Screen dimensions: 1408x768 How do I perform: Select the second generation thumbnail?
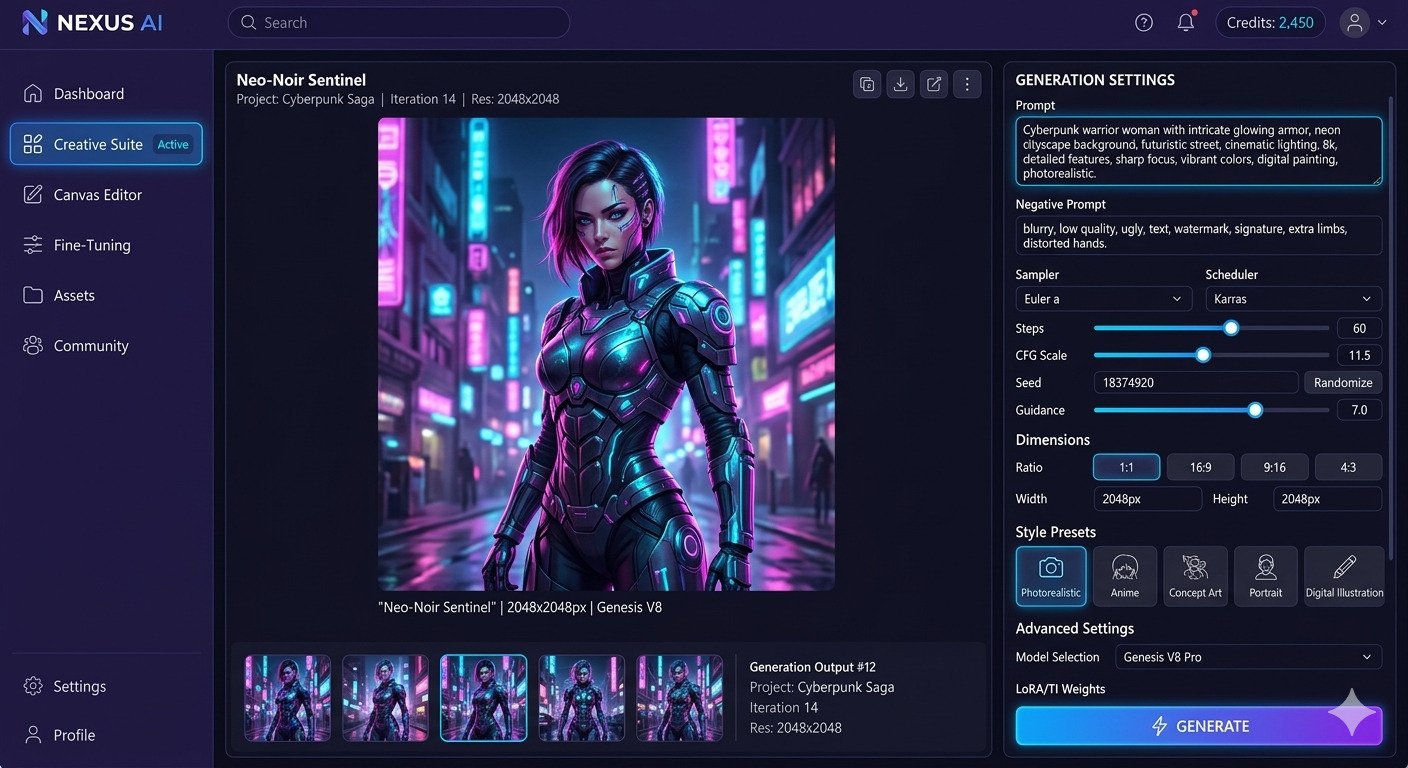click(385, 698)
